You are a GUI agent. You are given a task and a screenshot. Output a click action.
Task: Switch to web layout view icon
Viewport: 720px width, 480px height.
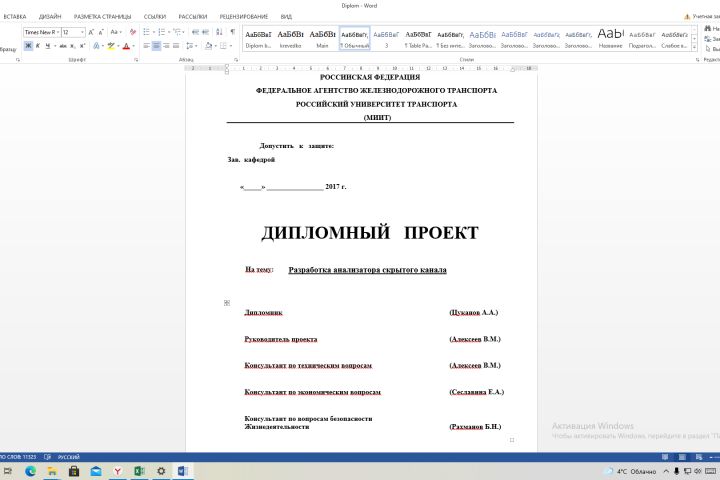(x=699, y=457)
